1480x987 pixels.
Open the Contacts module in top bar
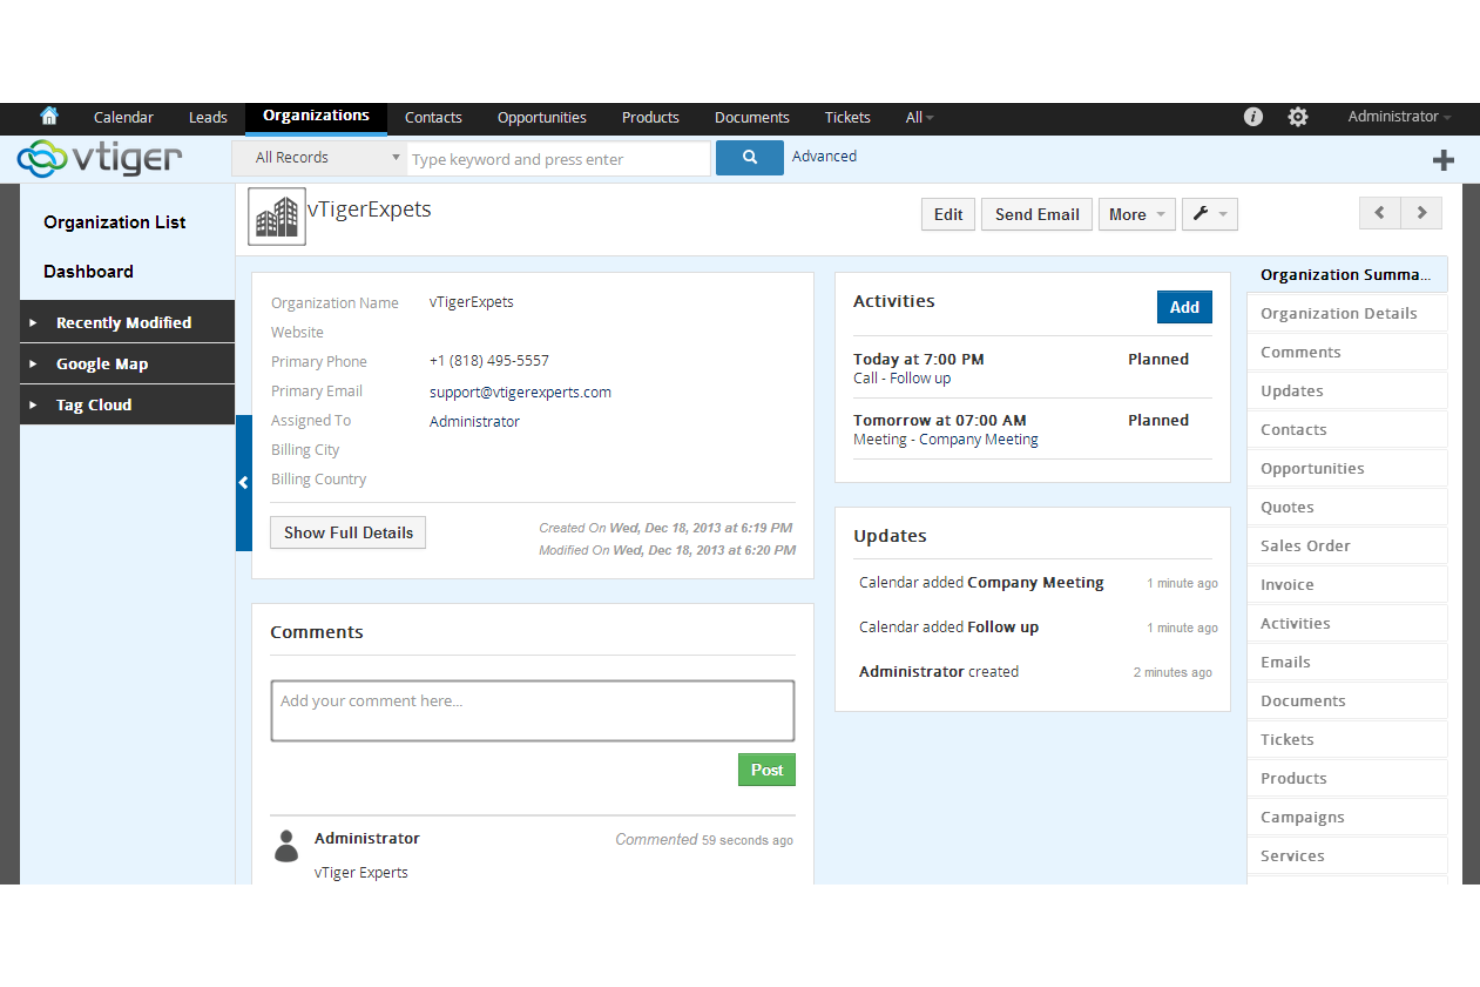tap(433, 117)
